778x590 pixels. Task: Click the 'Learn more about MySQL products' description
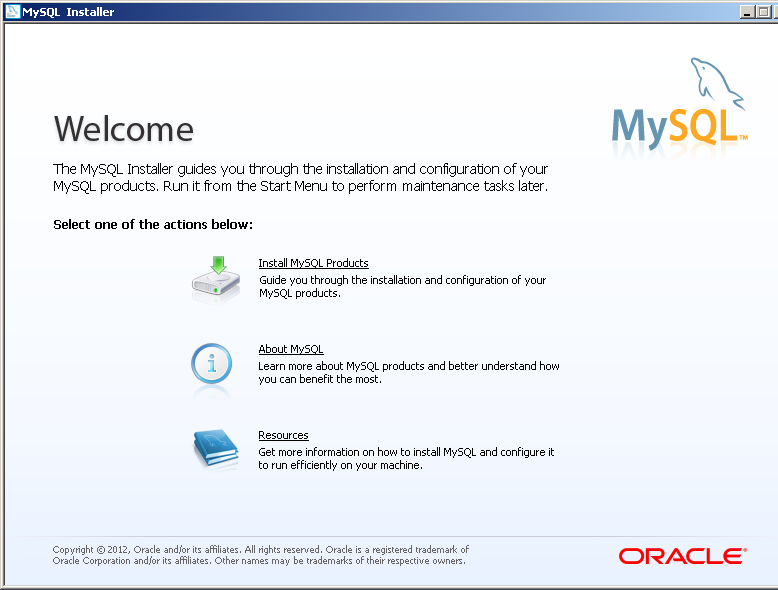click(x=409, y=372)
